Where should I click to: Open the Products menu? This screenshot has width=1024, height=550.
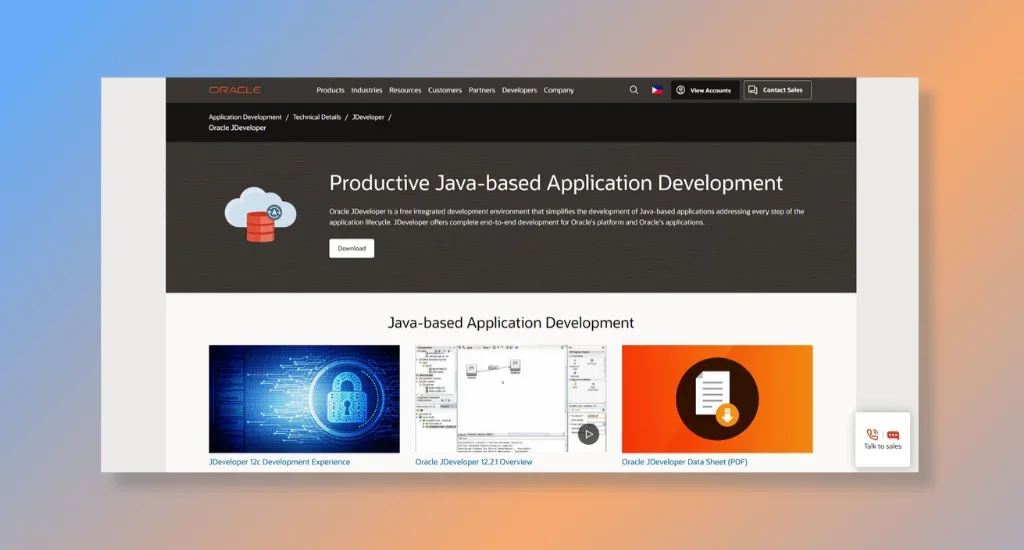point(330,90)
